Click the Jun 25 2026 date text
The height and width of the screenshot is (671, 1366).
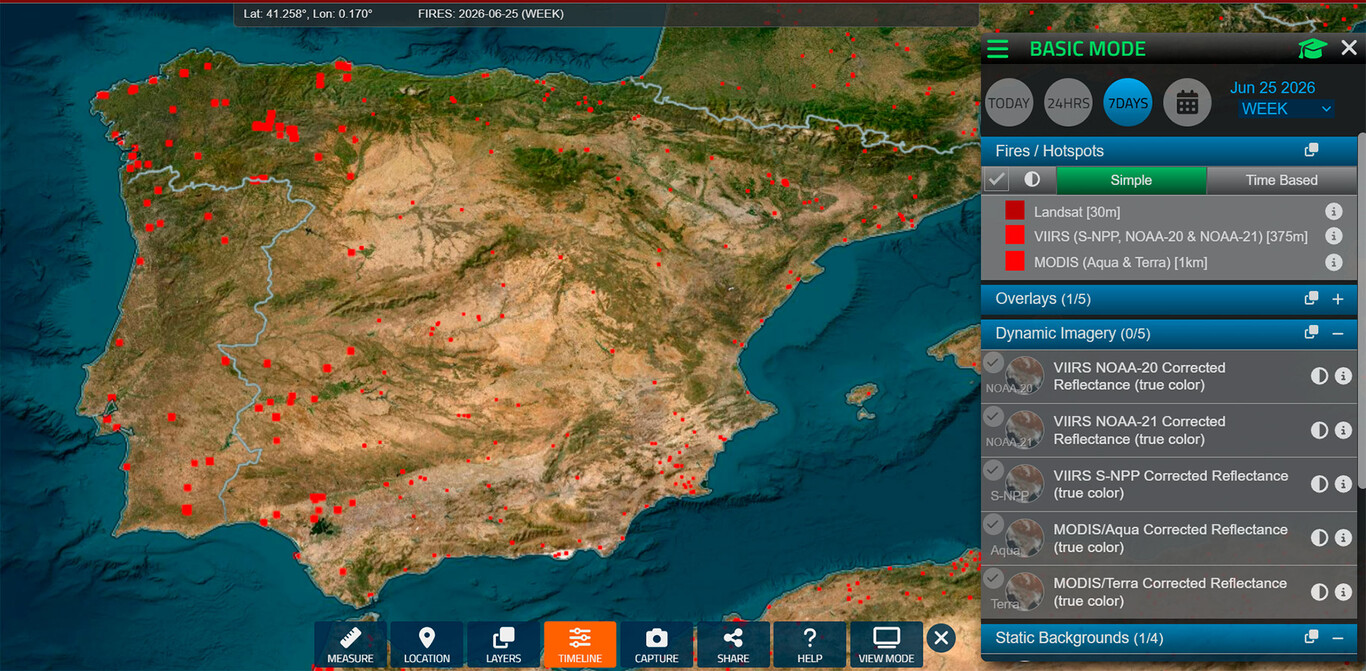click(x=1272, y=88)
